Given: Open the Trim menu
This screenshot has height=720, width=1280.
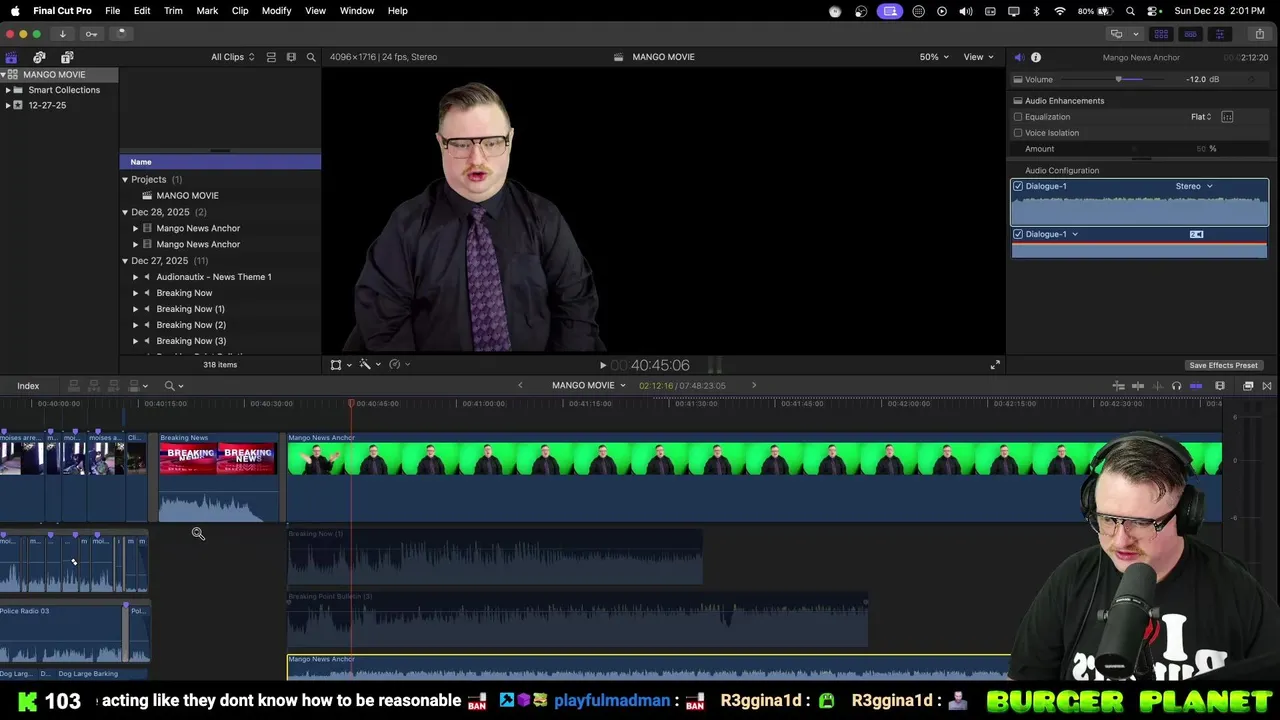Looking at the screenshot, I should [x=173, y=11].
